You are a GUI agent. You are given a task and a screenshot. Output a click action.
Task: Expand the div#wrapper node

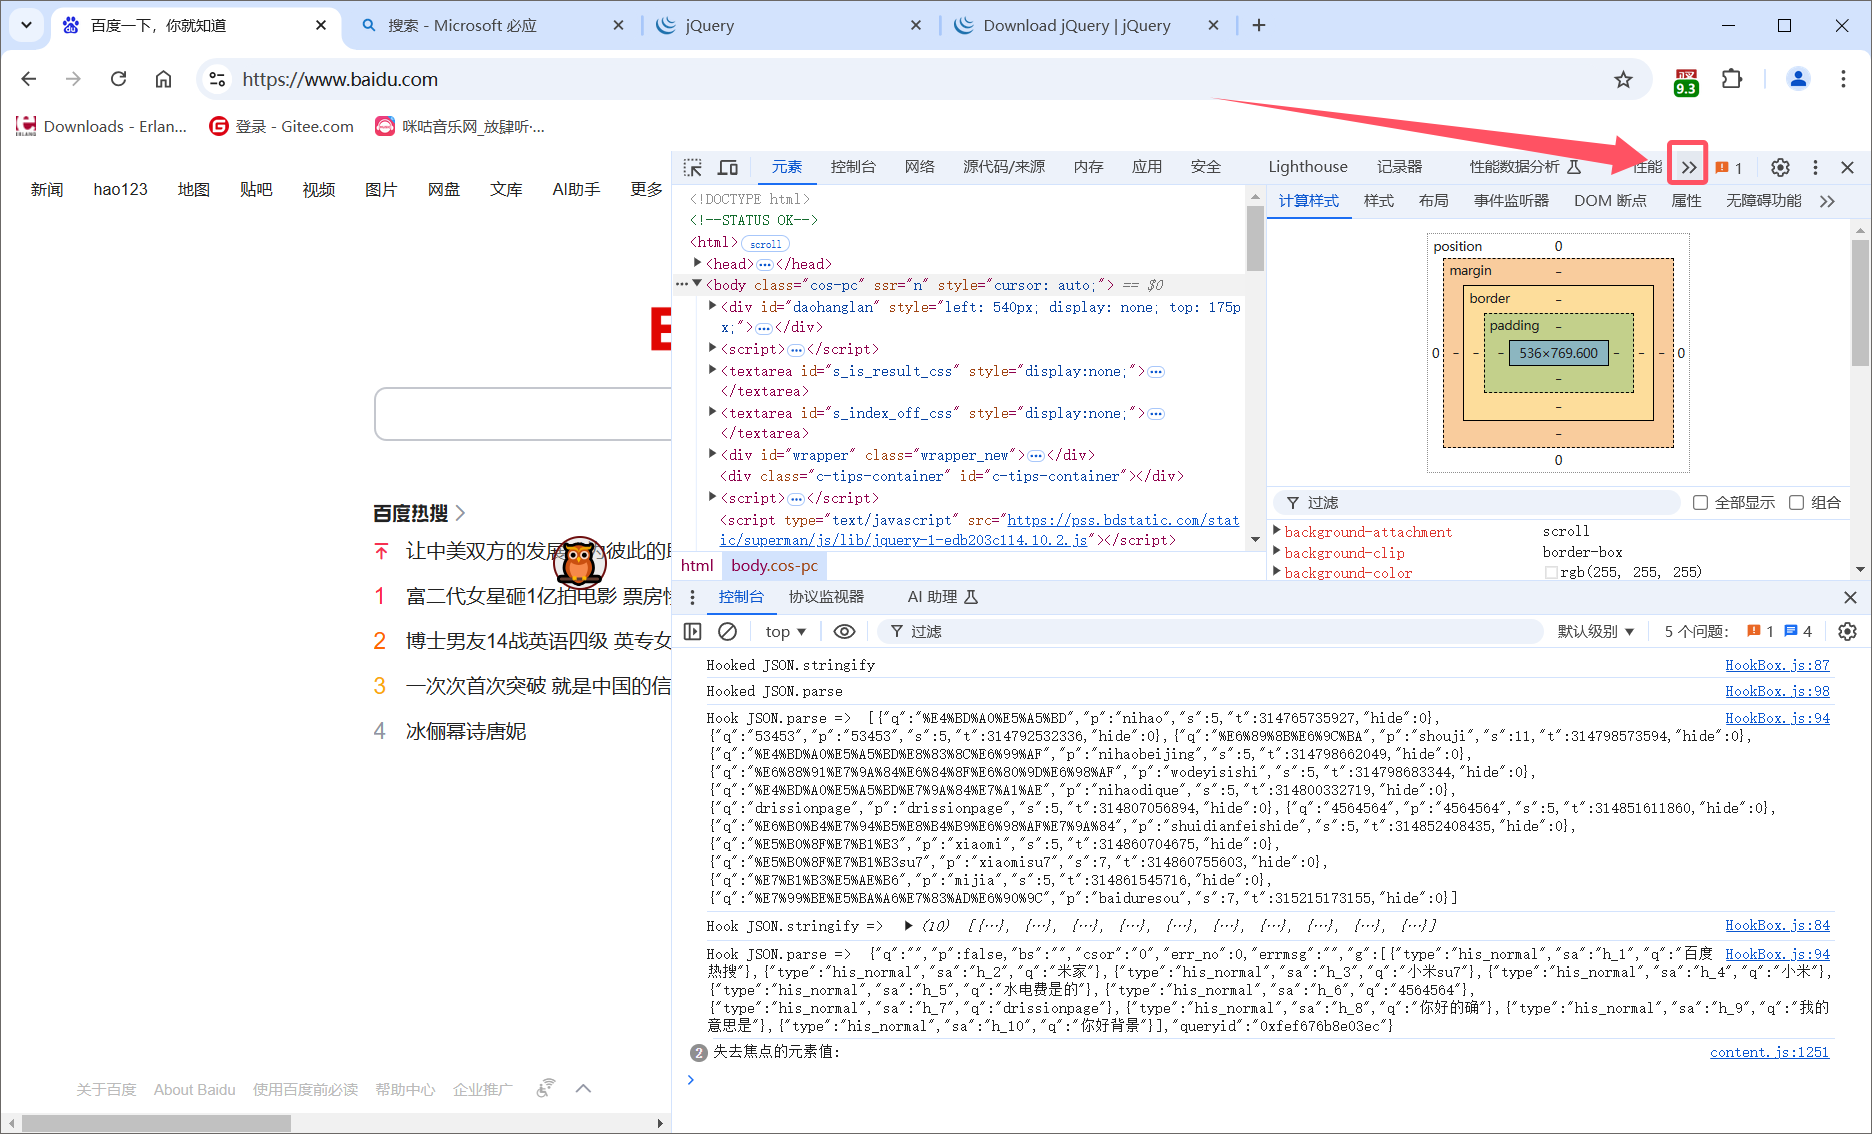[712, 454]
